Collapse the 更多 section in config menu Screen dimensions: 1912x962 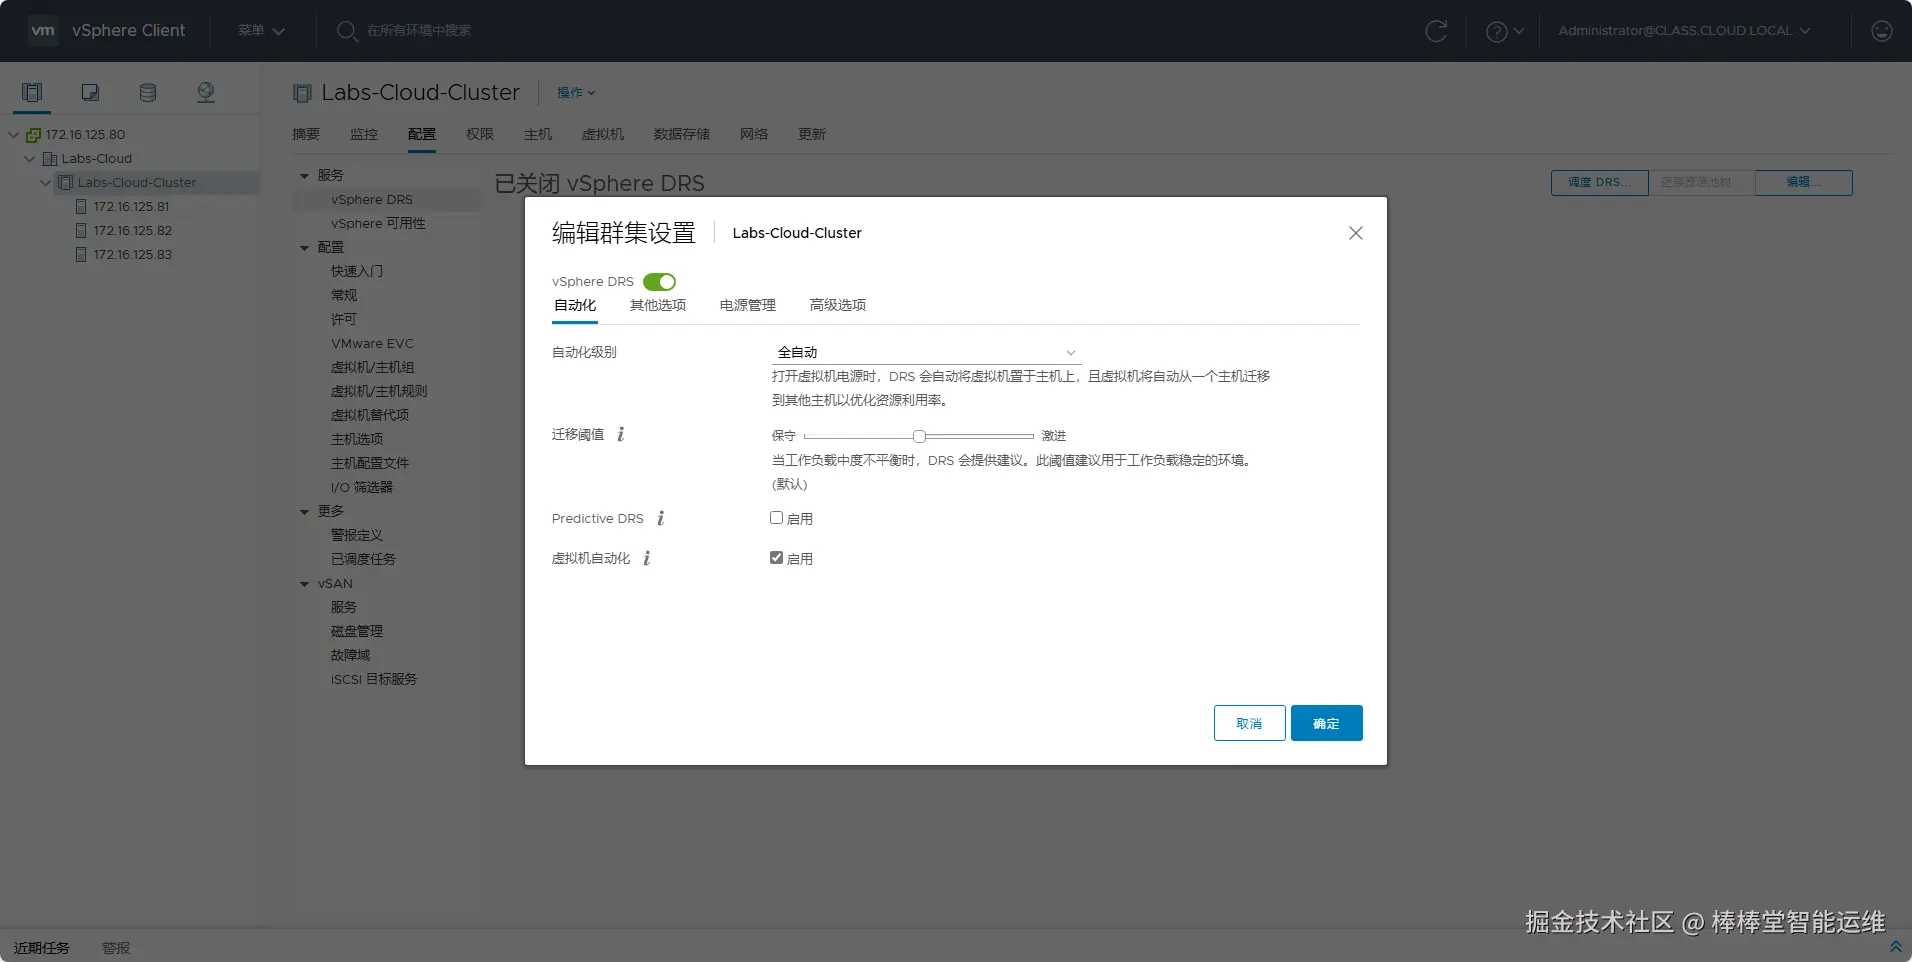point(305,512)
